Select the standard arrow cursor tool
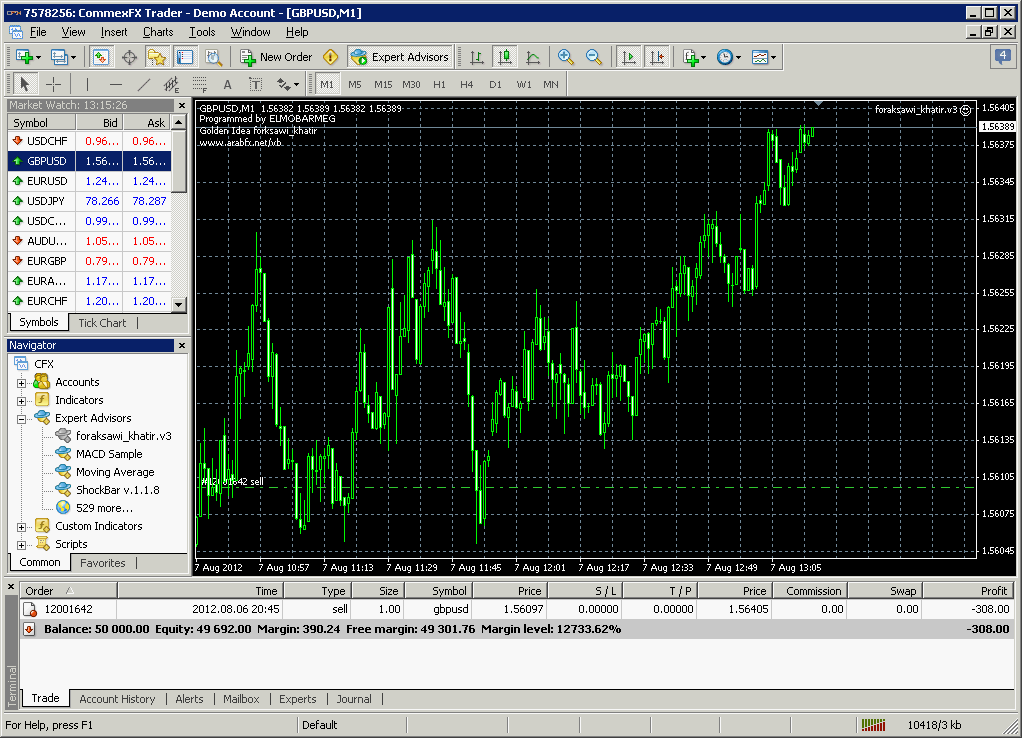Image resolution: width=1022 pixels, height=738 pixels. [x=25, y=84]
